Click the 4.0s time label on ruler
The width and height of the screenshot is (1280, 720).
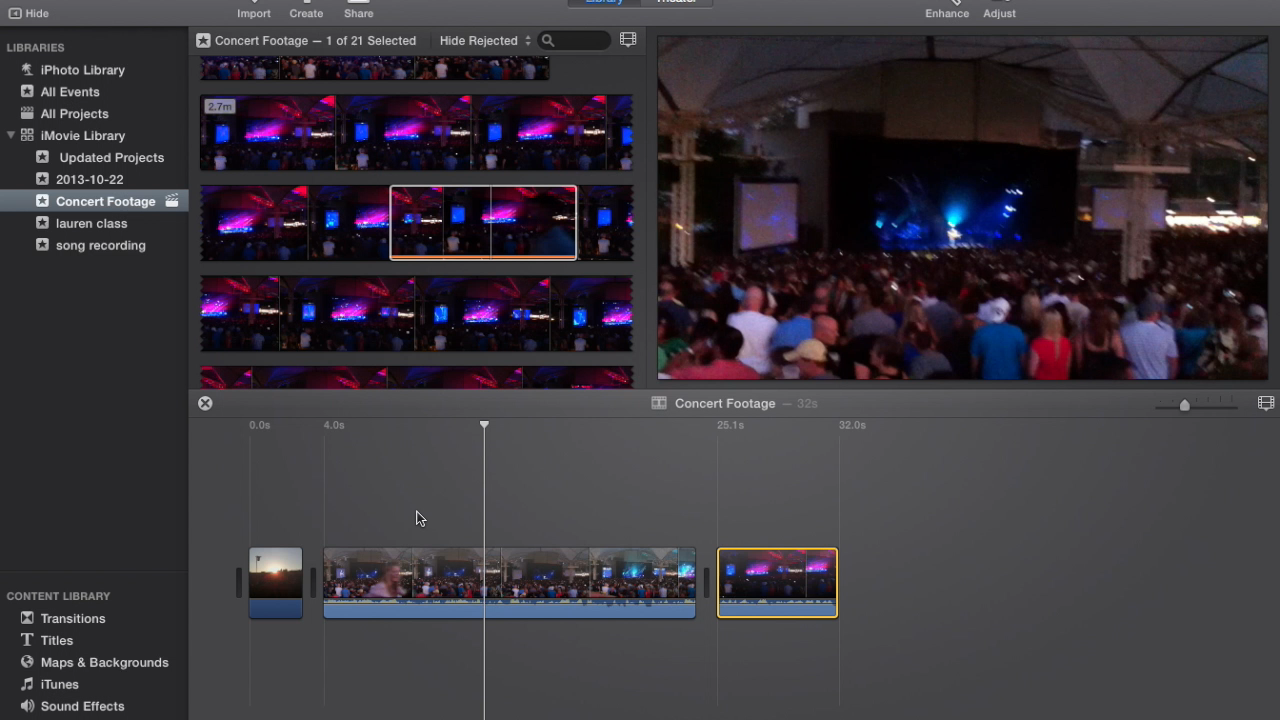tap(334, 425)
